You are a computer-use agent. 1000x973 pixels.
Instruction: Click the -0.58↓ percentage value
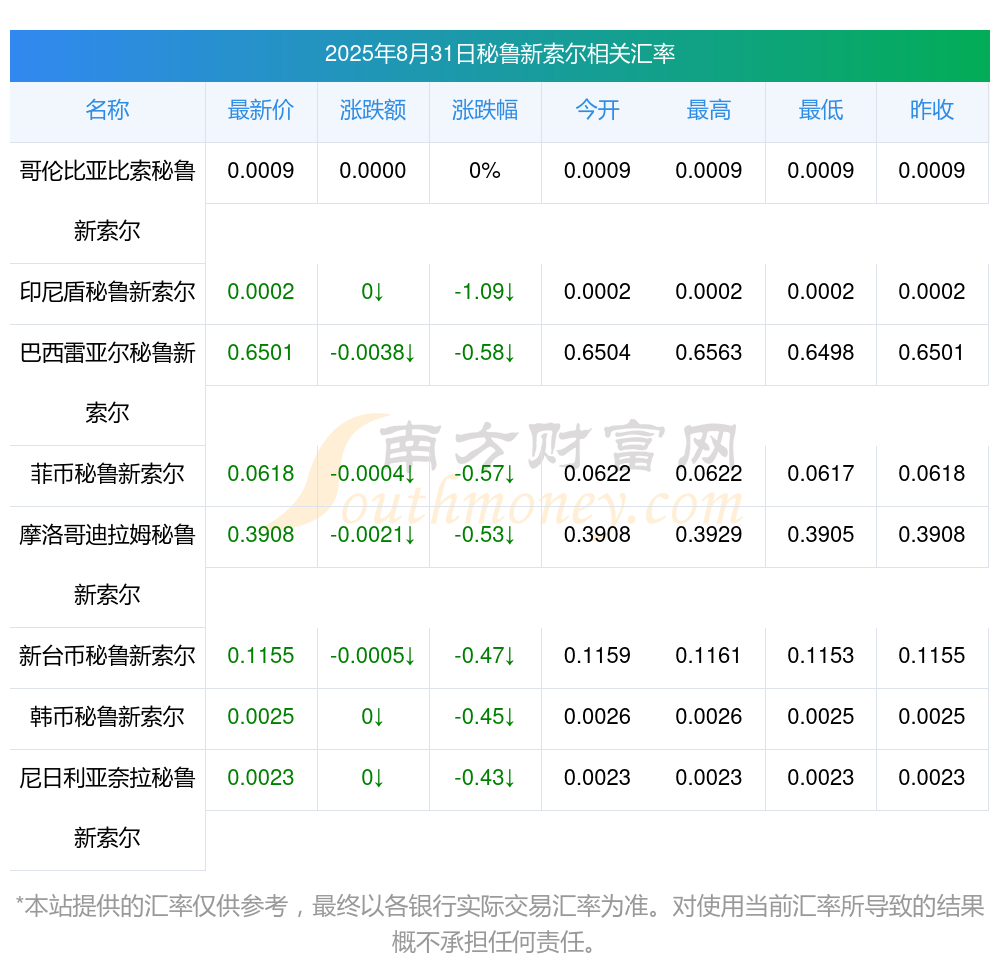pyautogui.click(x=485, y=352)
